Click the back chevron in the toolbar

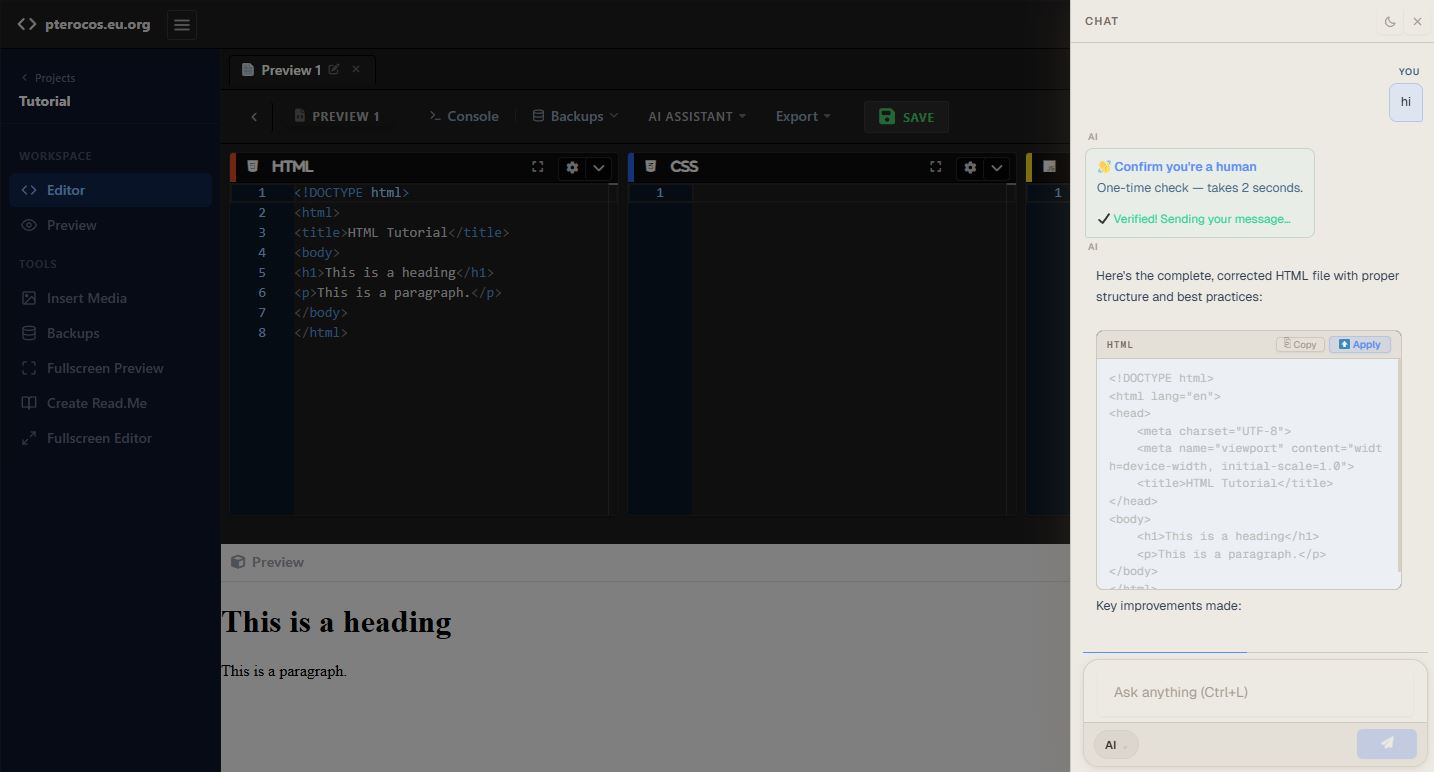point(254,117)
